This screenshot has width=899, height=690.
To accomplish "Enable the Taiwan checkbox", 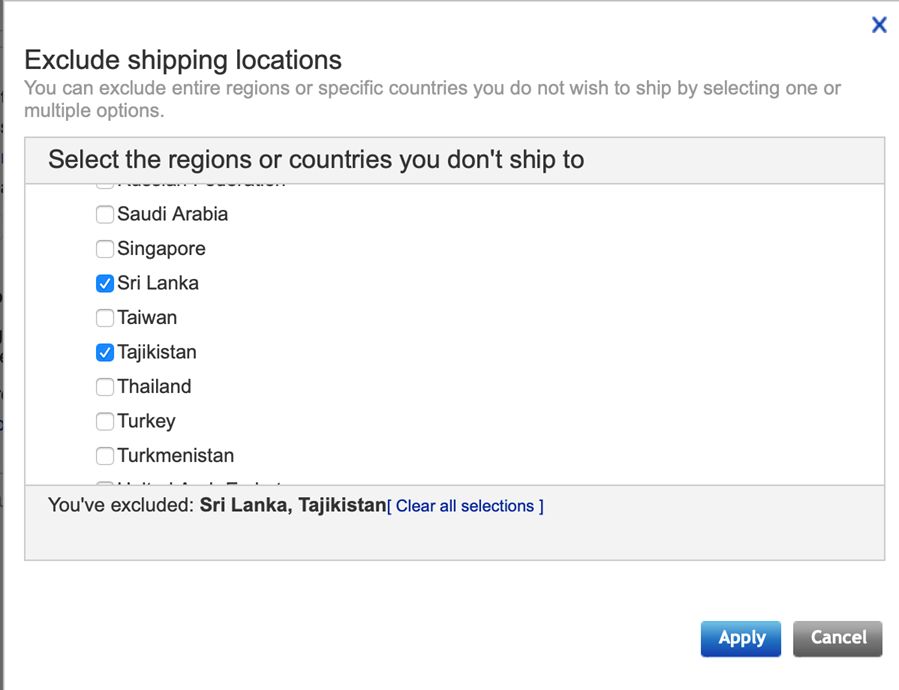I will tap(105, 318).
